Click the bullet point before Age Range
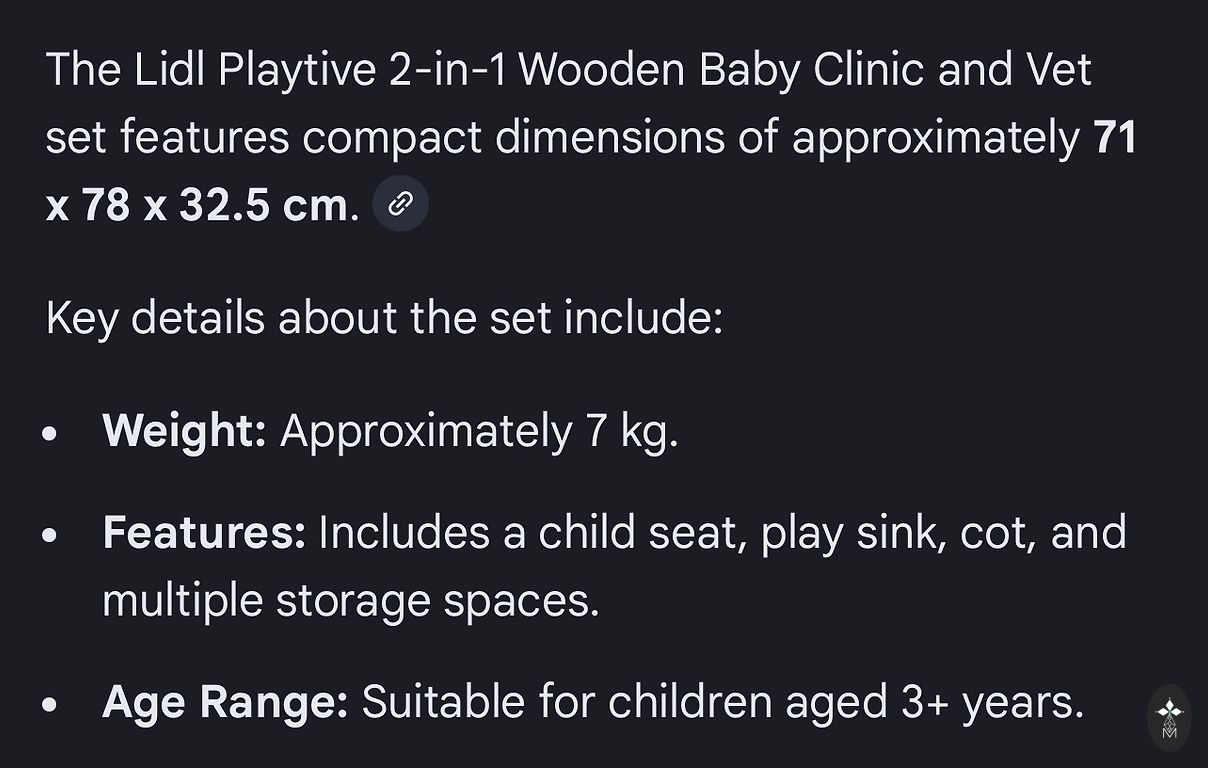This screenshot has width=1208, height=768. 51,704
